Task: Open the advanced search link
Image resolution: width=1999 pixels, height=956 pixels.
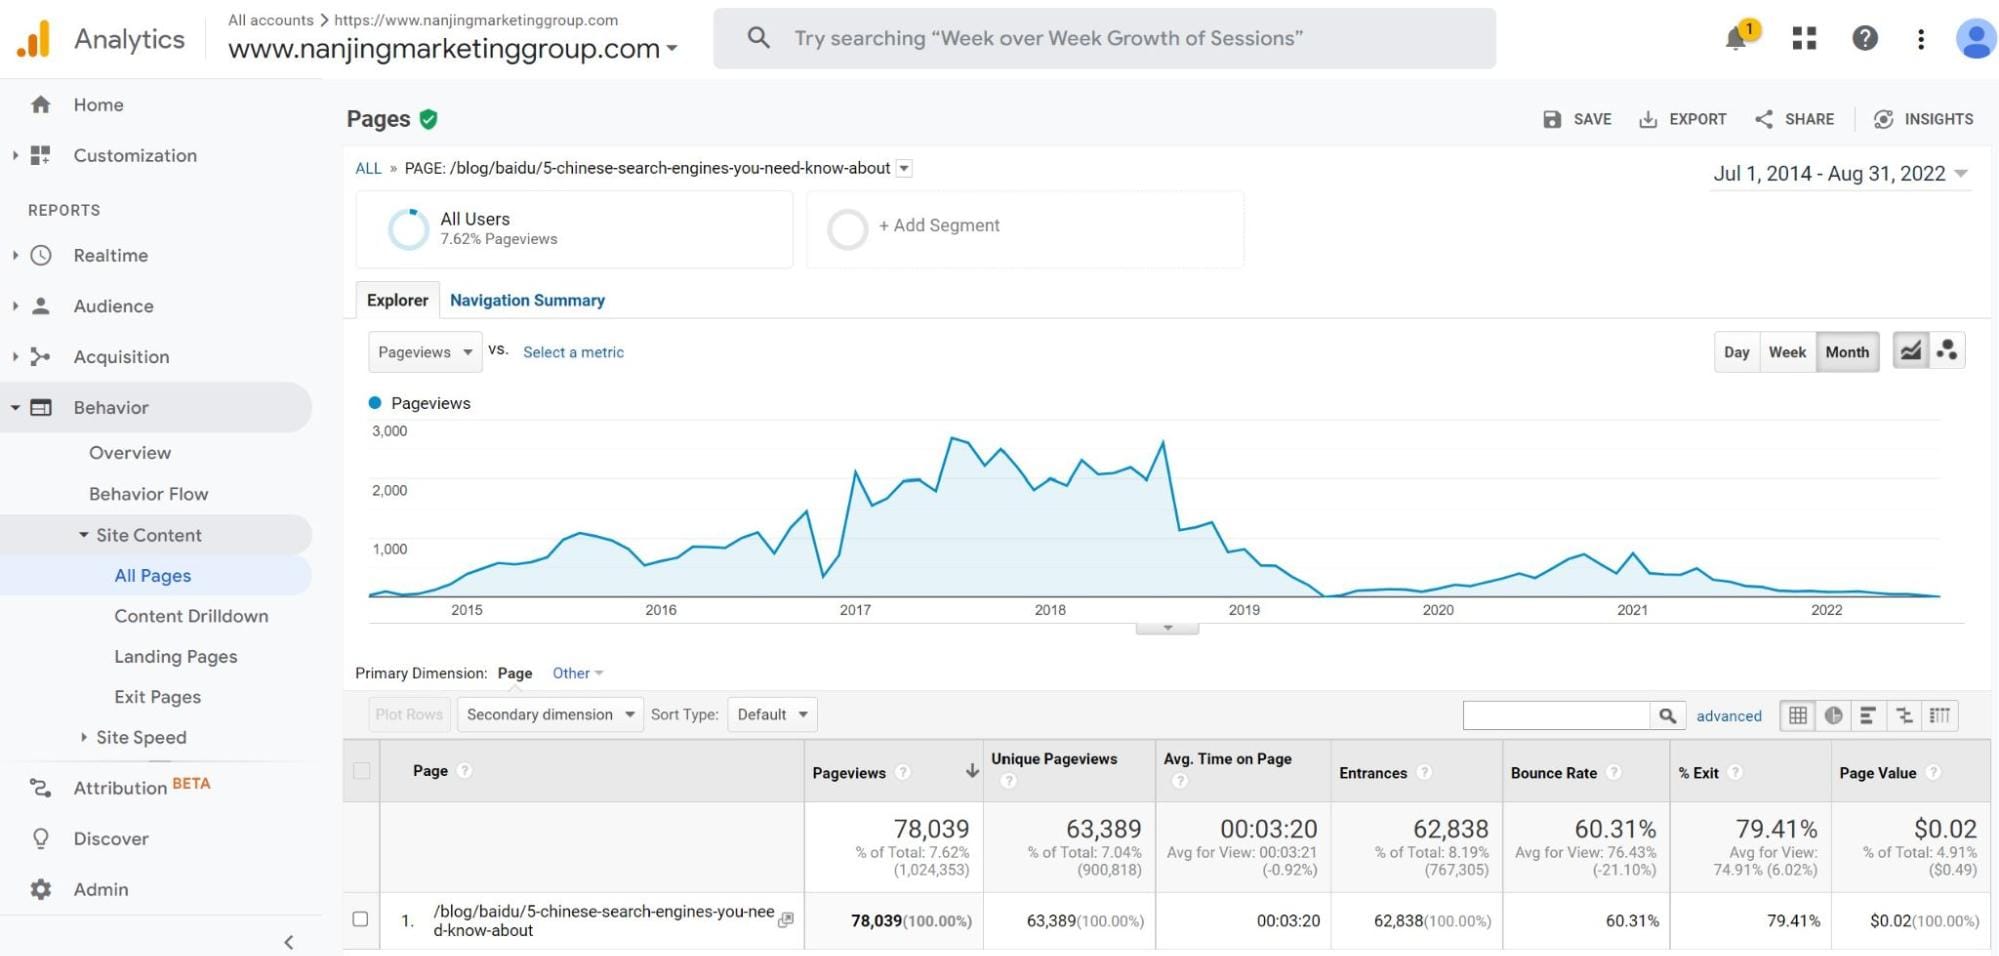Action: (x=1728, y=716)
